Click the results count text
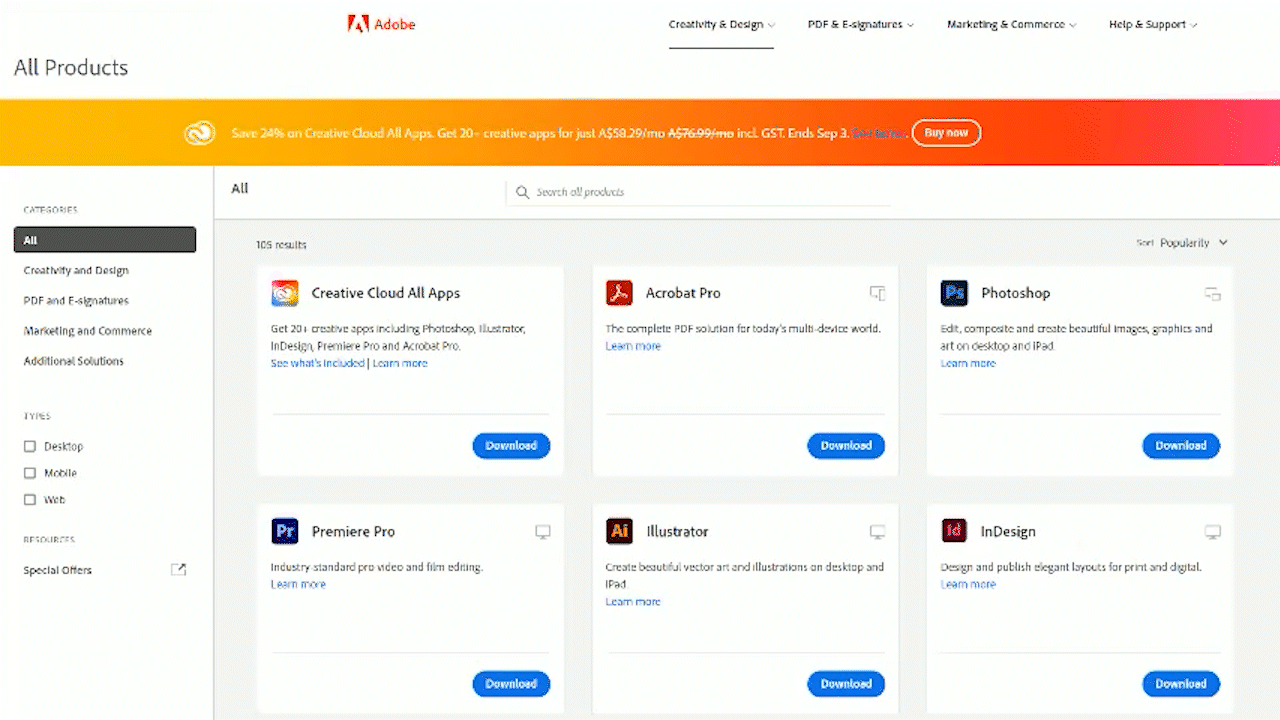This screenshot has width=1280, height=720. click(x=281, y=245)
